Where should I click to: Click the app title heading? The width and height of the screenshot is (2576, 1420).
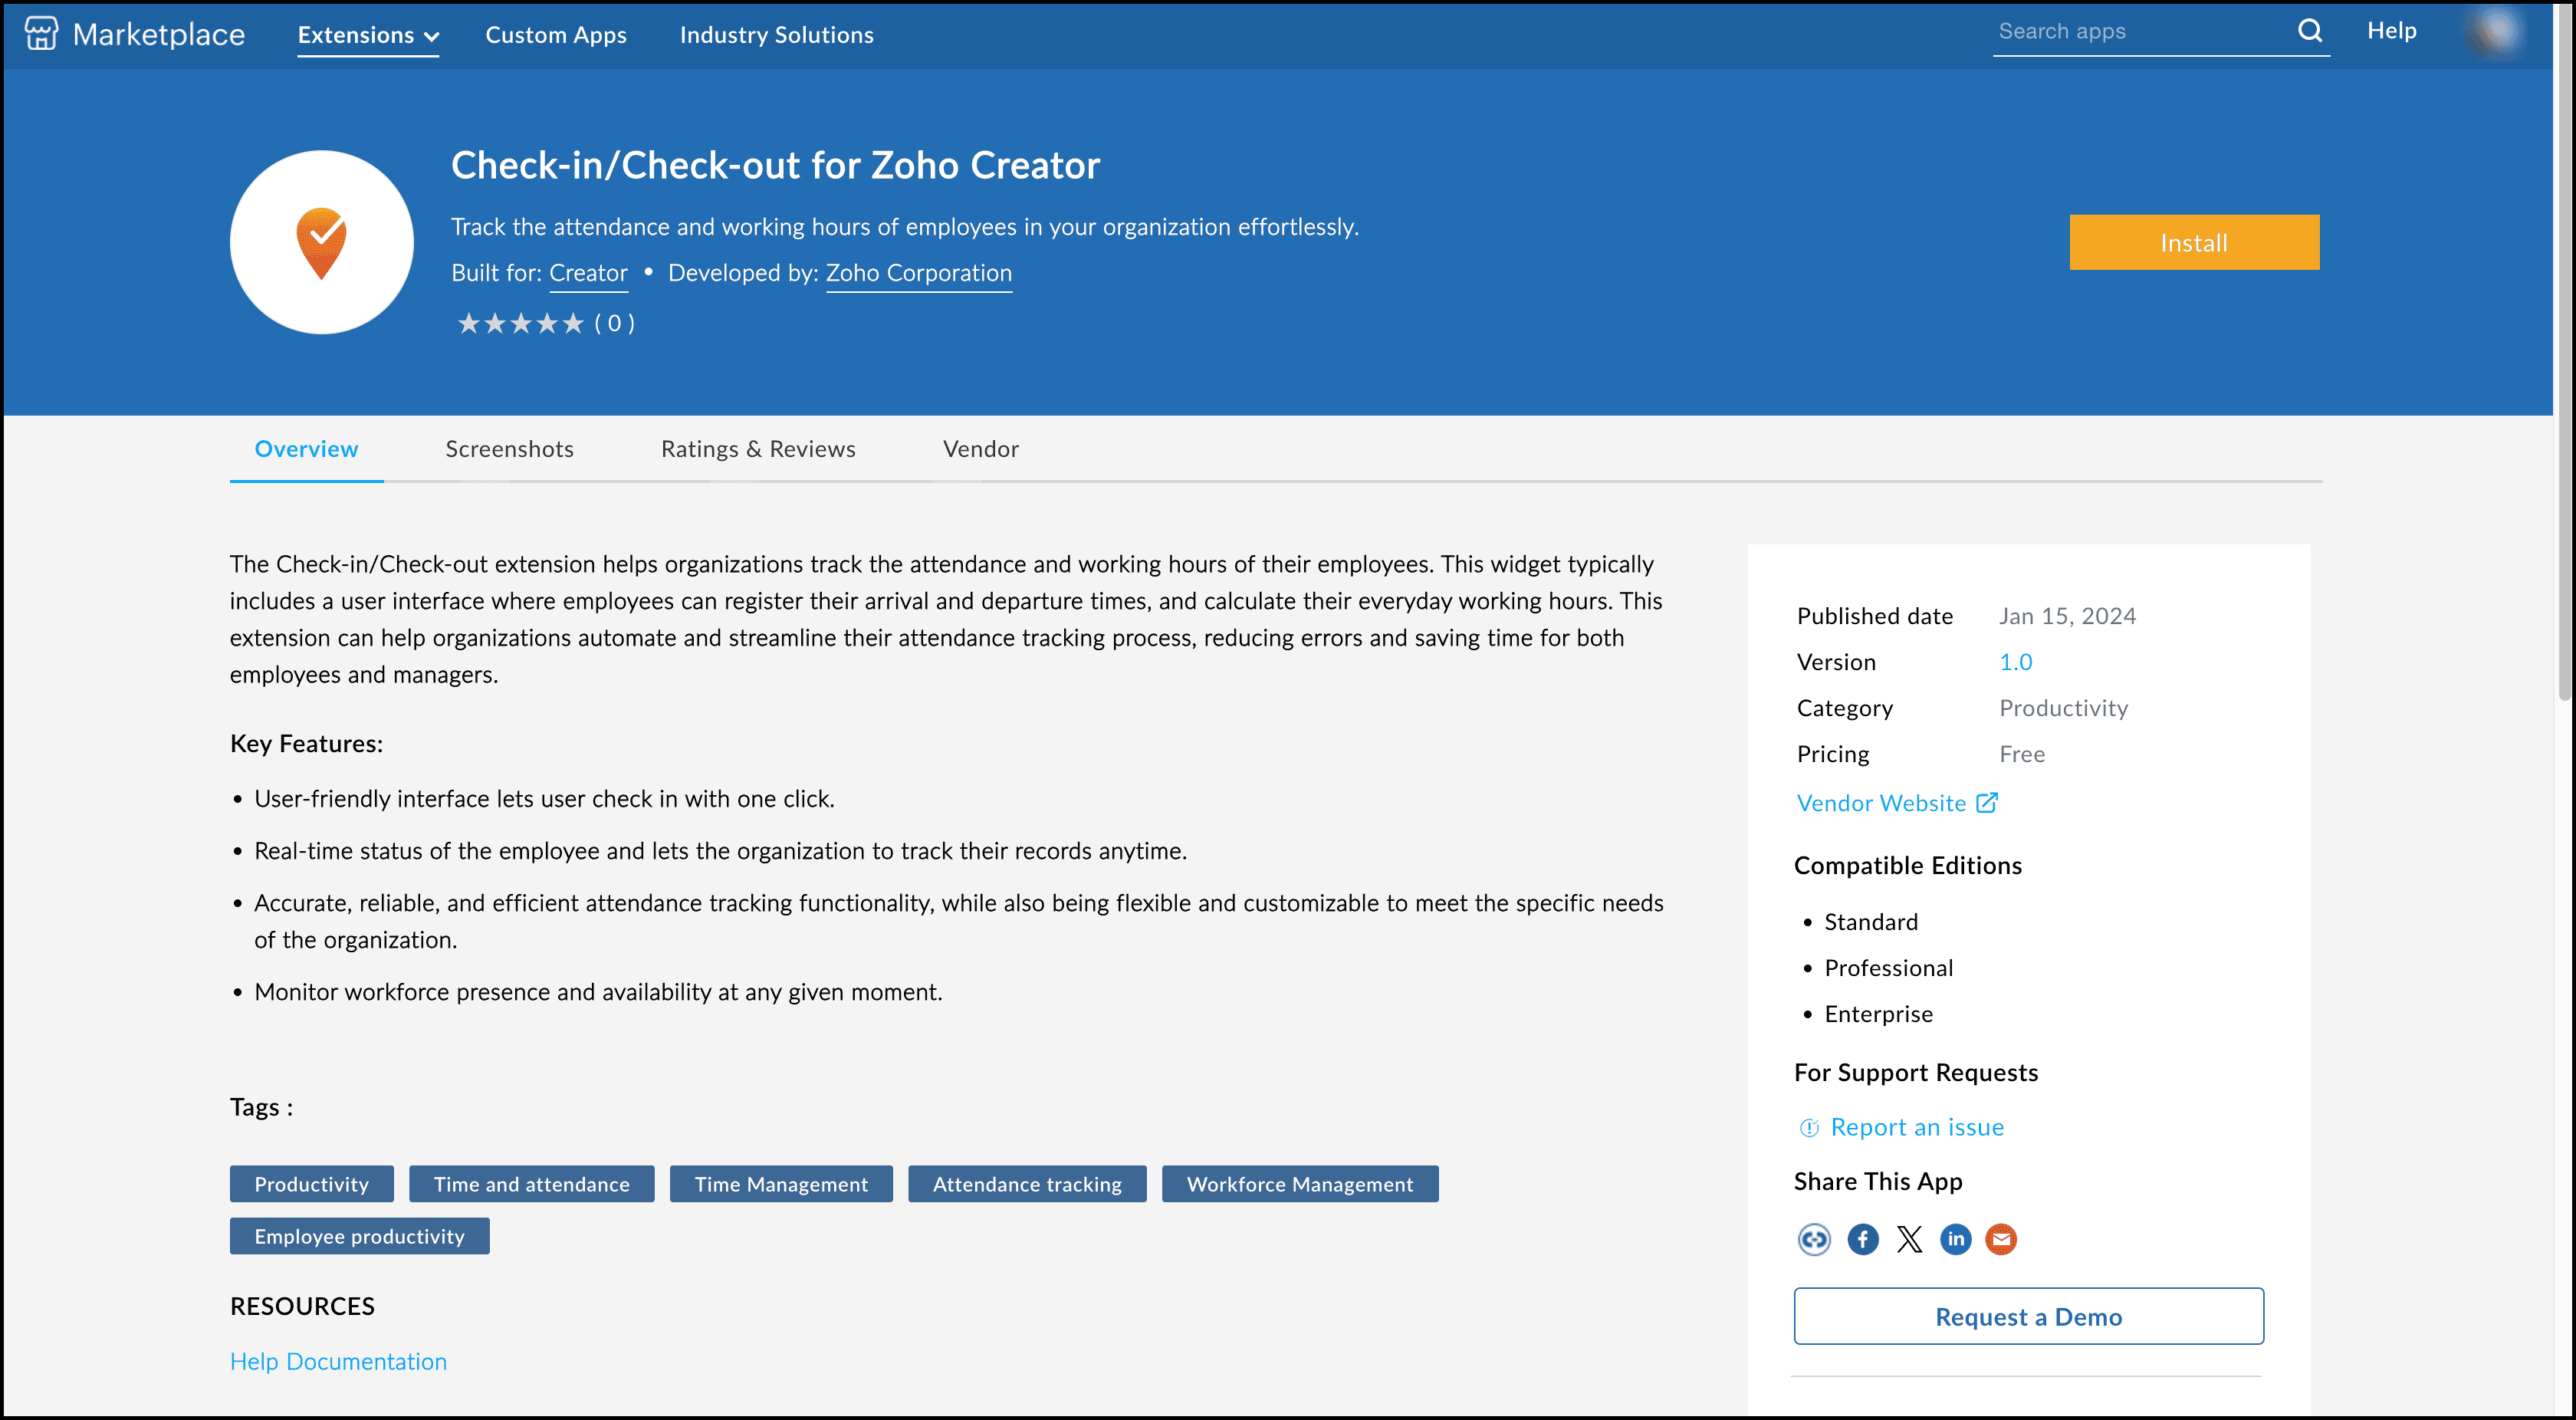click(775, 165)
